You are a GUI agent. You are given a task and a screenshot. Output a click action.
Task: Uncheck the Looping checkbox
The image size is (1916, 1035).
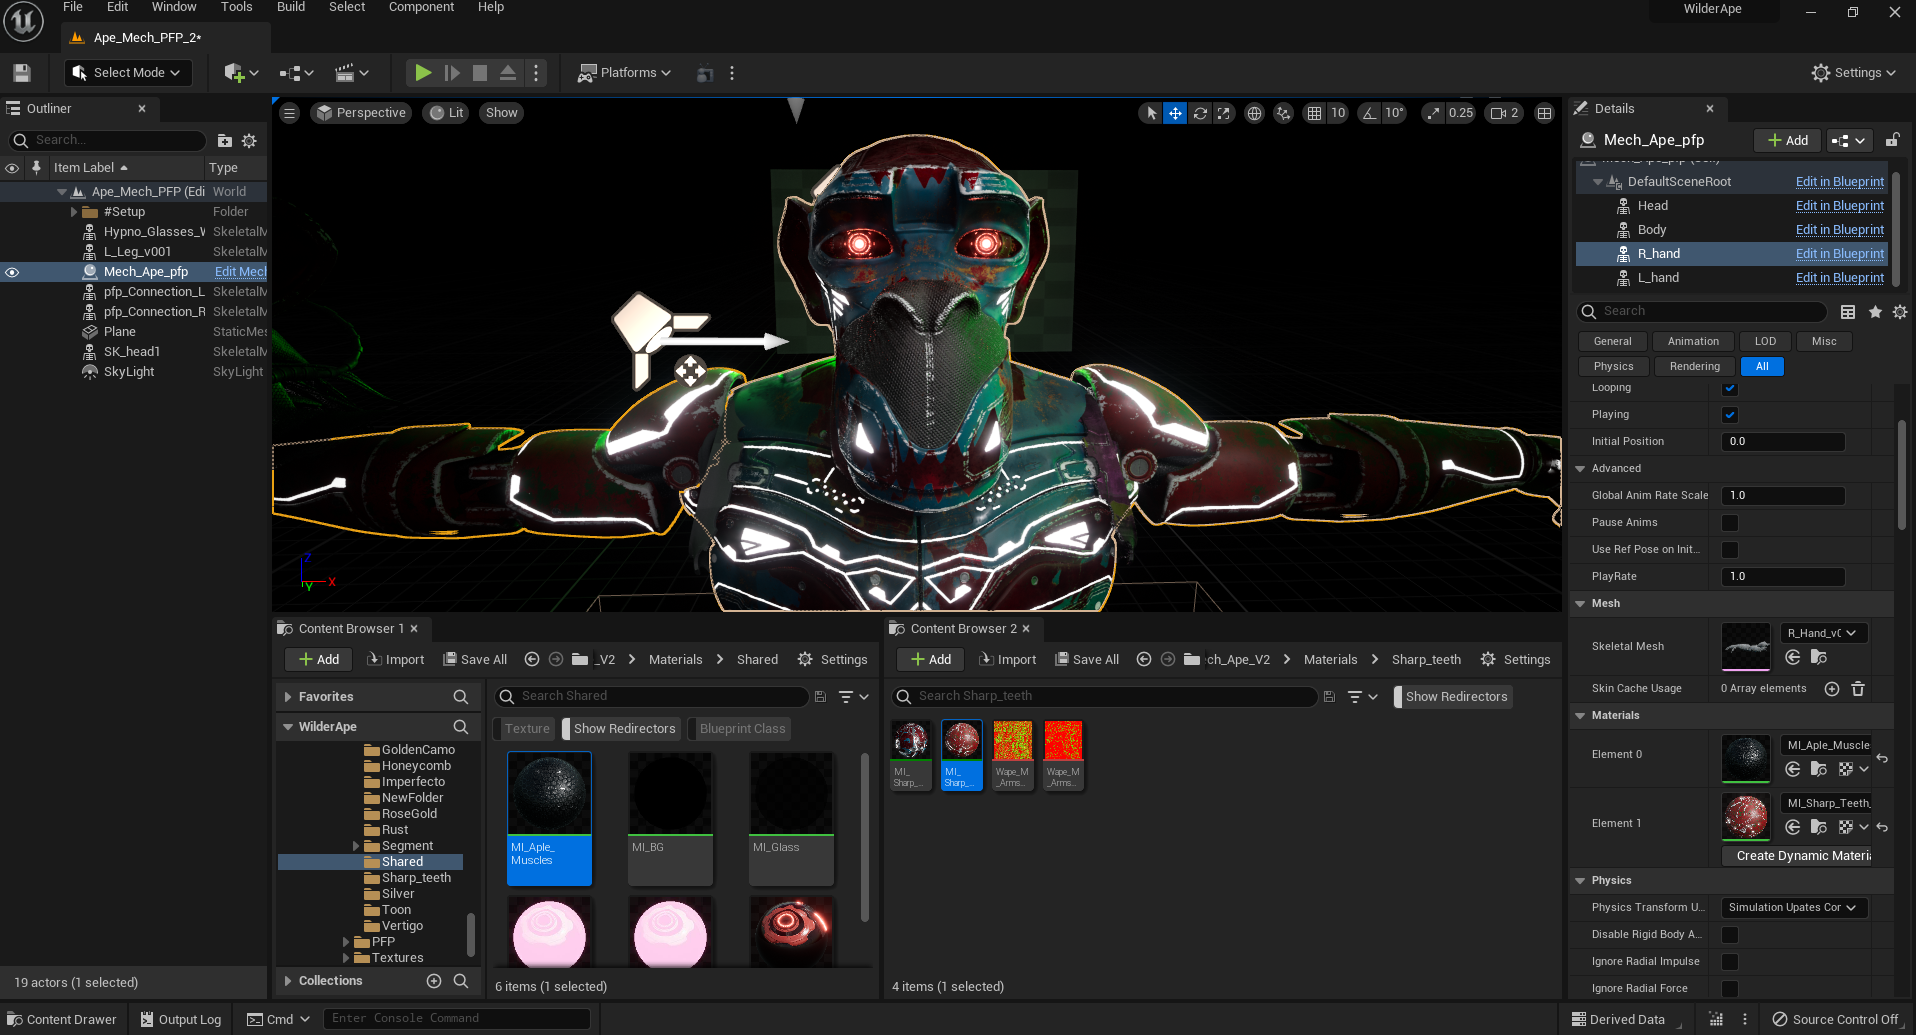1730,388
